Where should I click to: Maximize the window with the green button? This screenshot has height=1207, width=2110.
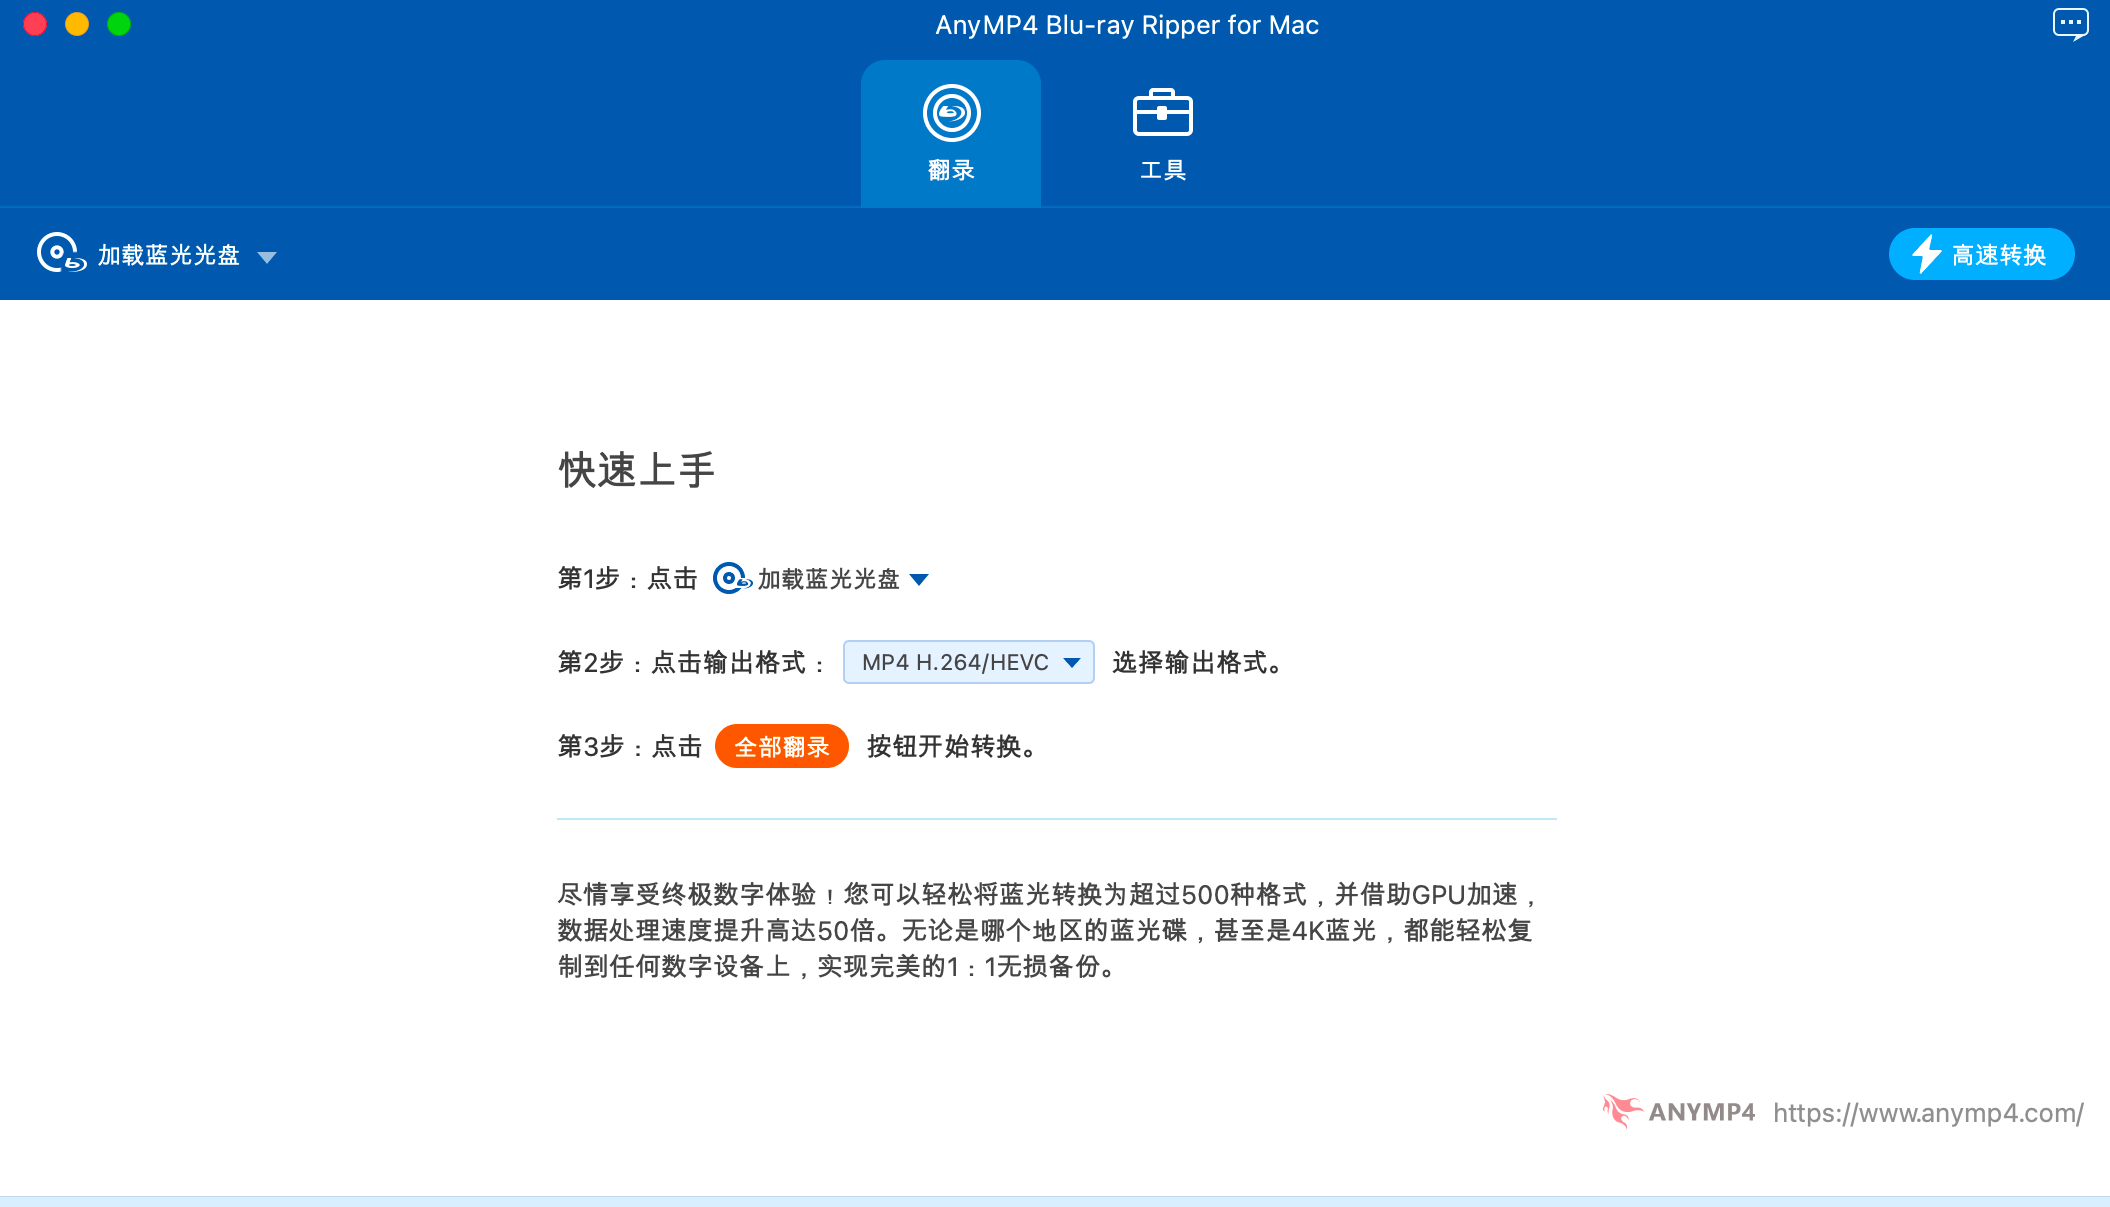click(x=119, y=24)
